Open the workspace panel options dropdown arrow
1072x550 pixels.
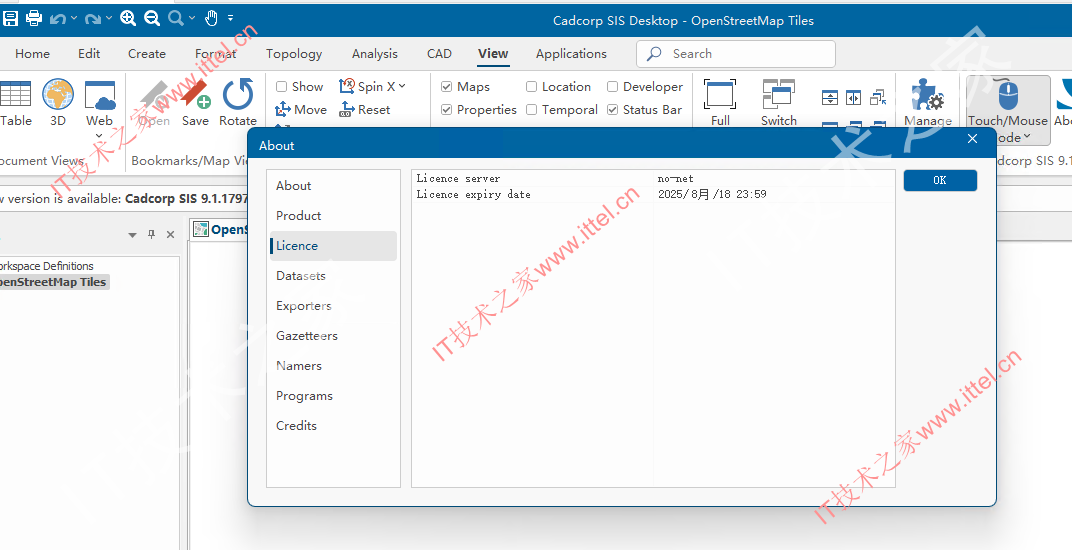click(133, 235)
